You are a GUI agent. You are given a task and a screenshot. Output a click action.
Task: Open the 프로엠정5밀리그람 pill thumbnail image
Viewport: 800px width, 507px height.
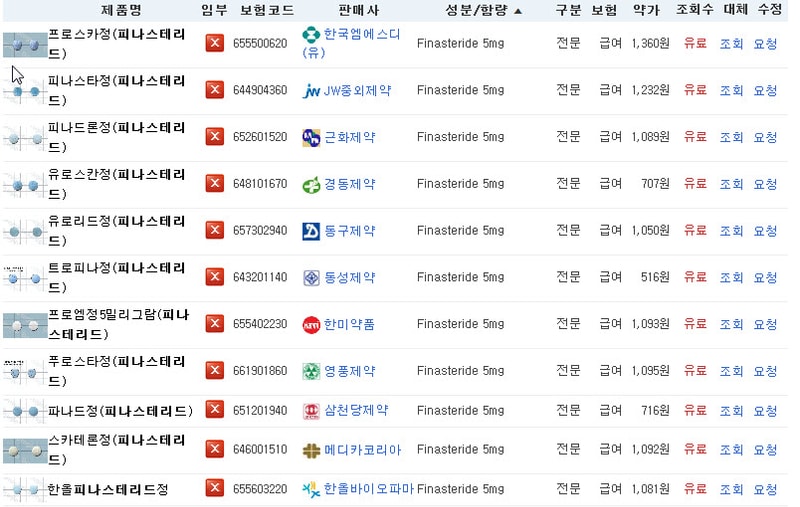25,325
